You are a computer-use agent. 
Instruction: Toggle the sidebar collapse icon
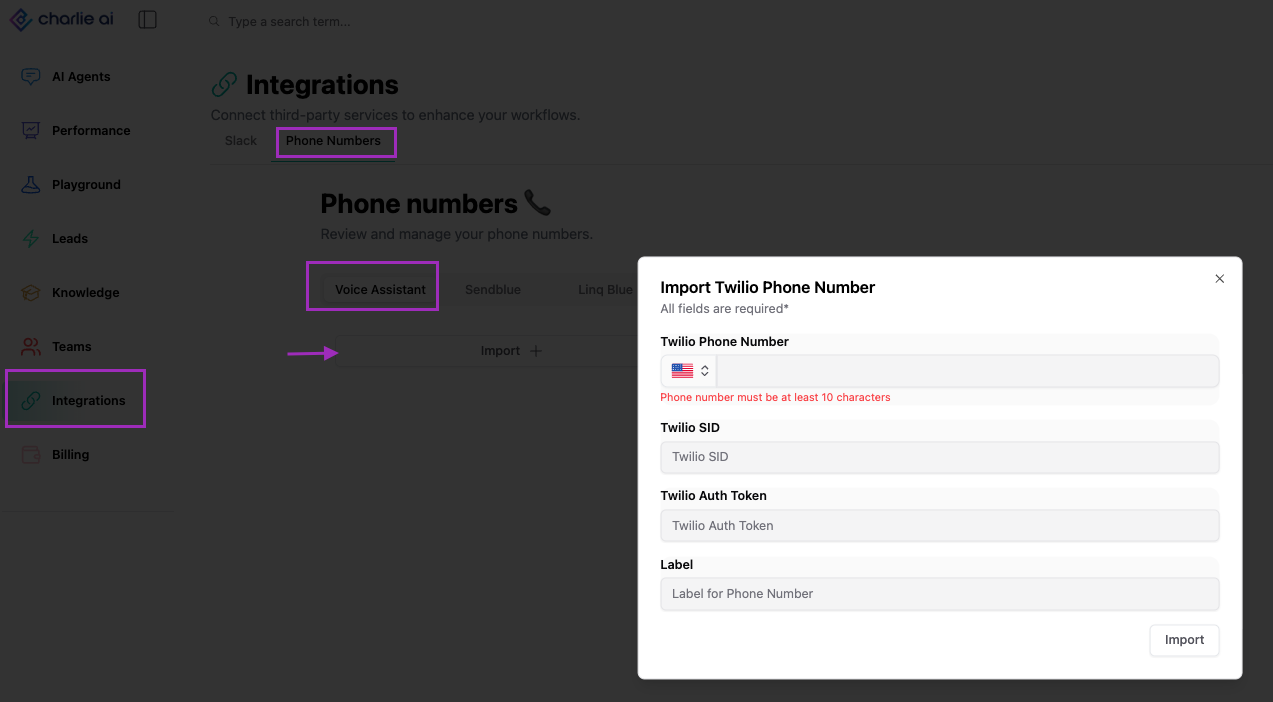pyautogui.click(x=148, y=19)
